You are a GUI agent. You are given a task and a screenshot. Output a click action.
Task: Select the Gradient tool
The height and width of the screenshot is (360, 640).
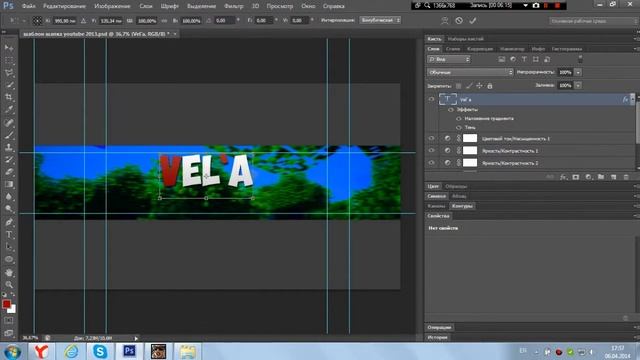point(9,184)
